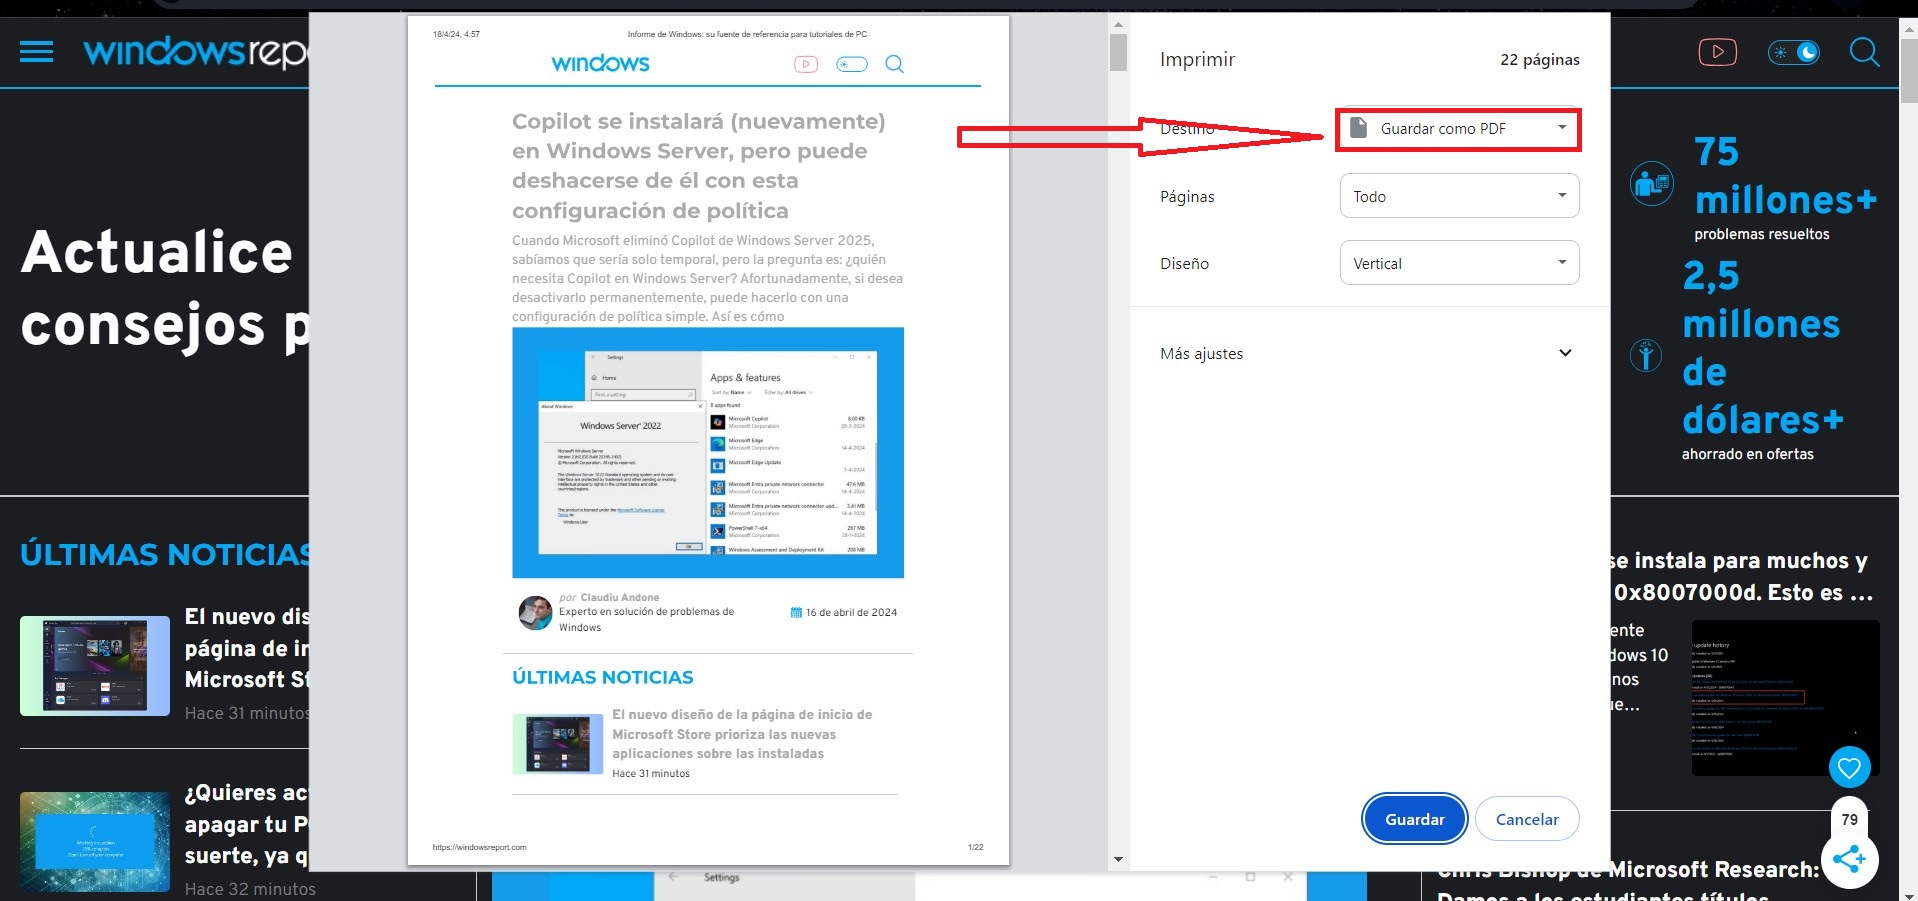
Task: Click the 'Imprimir' dialog title
Action: pos(1197,60)
